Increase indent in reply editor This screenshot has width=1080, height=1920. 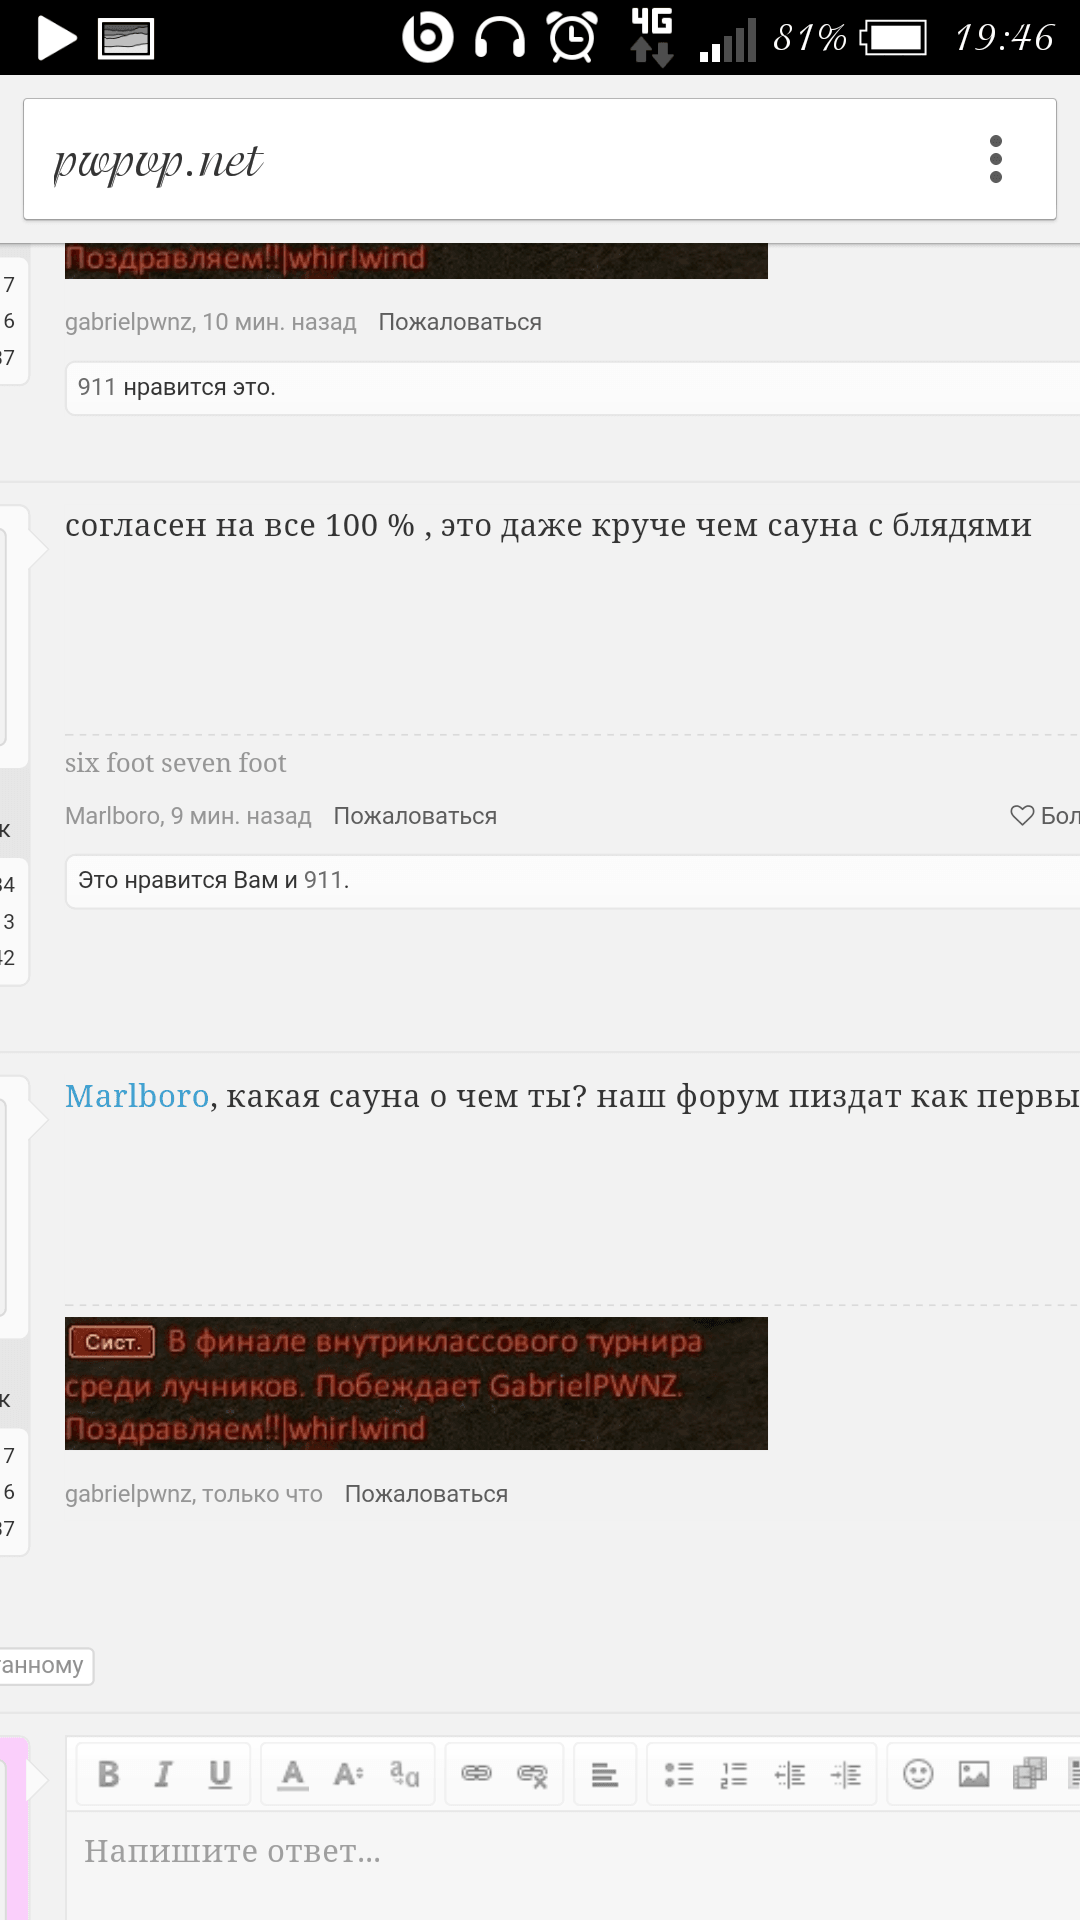pos(846,1775)
